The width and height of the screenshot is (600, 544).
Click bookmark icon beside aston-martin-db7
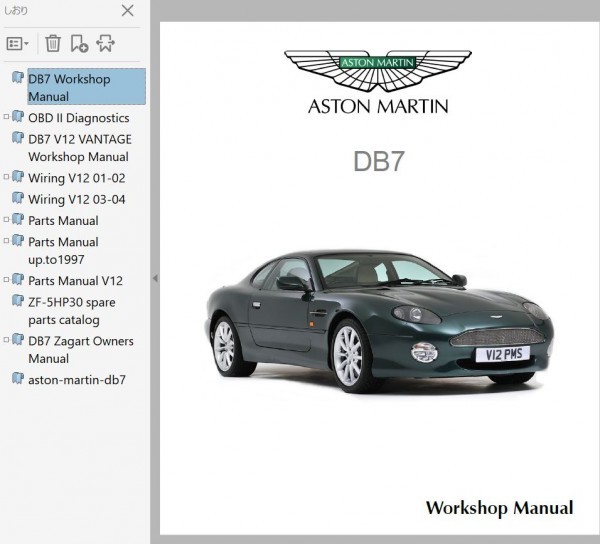point(18,378)
